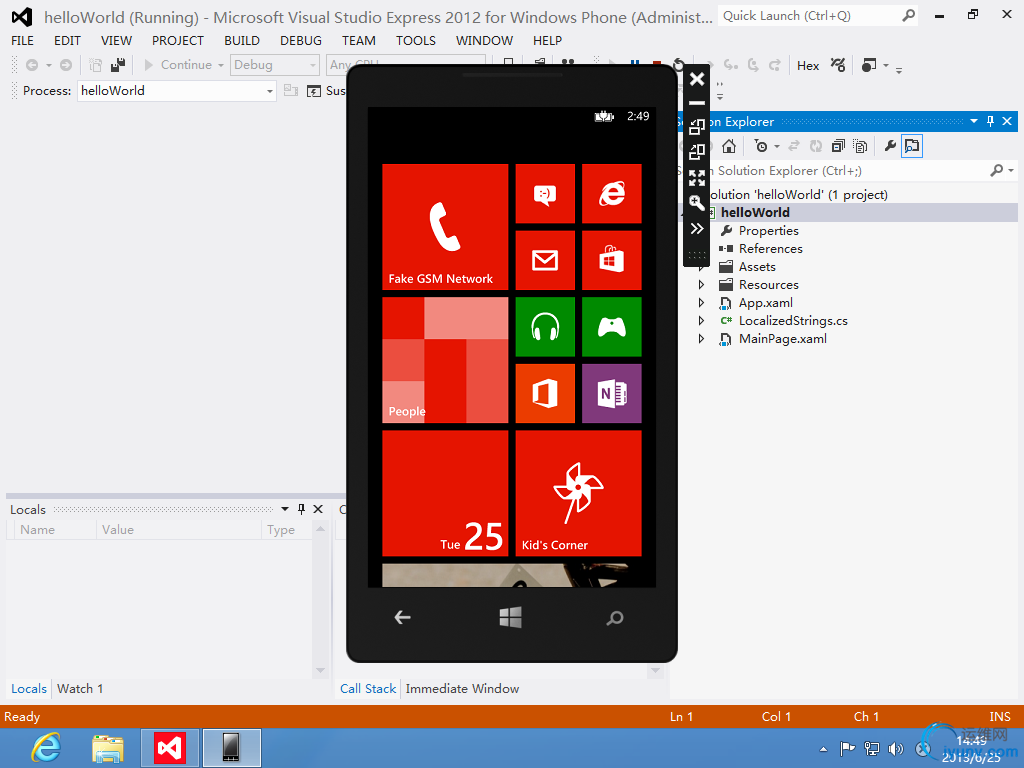Tap the Internet Explorer tile on phone
The height and width of the screenshot is (768, 1024).
pyautogui.click(x=611, y=194)
